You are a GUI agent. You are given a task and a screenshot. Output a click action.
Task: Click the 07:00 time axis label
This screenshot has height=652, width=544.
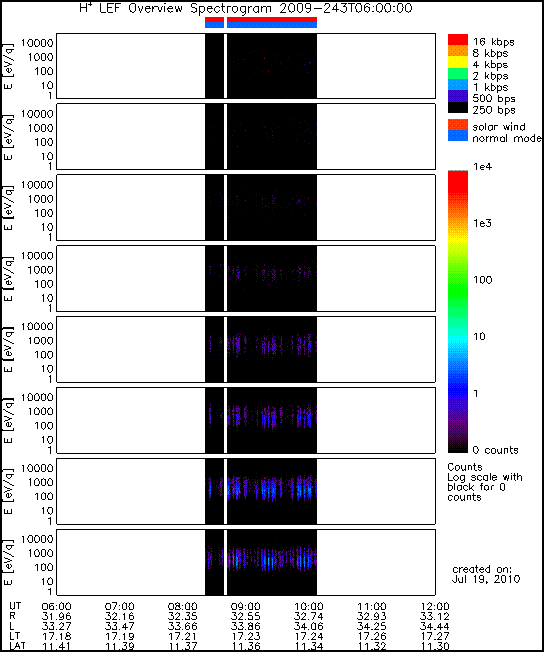(x=119, y=607)
